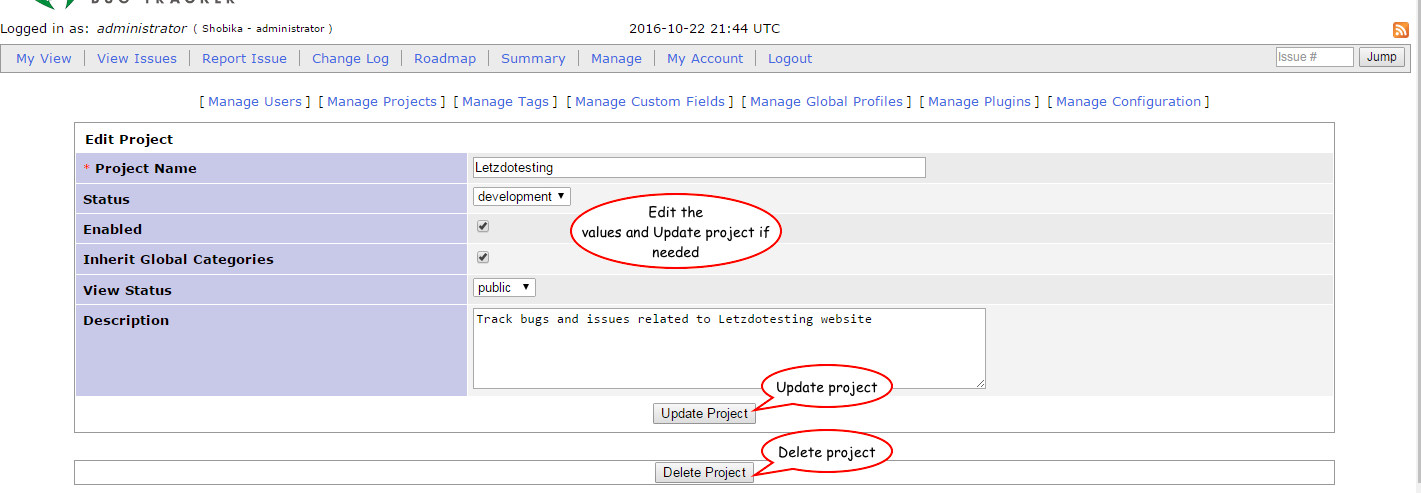Viewport: 1421px width, 493px height.
Task: Open Summary menu item
Action: click(533, 58)
